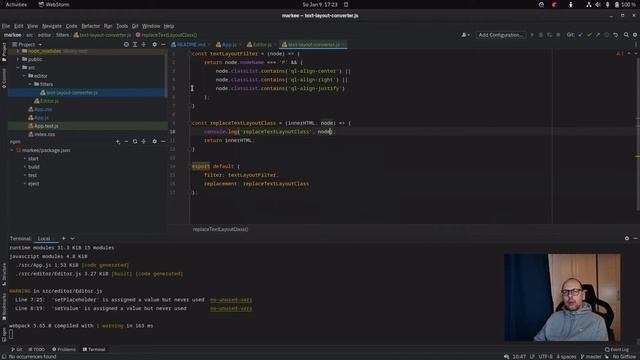Open the IDE settings gear in toolbar
The image size is (640, 360).
(x=635, y=35)
